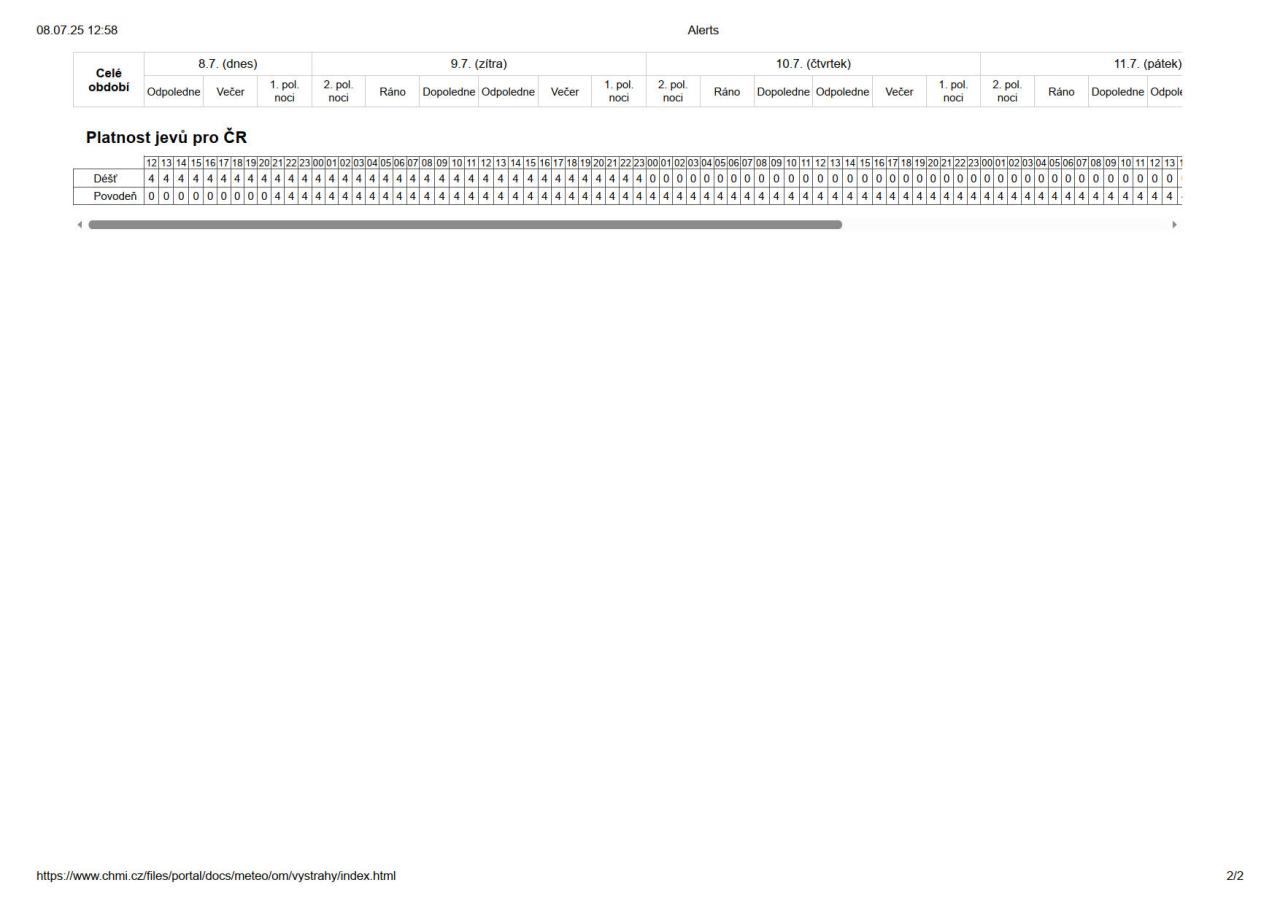Select the 8.7. (dnes) day header
Image resolution: width=1280 pixels, height=904 pixels.
tap(228, 64)
